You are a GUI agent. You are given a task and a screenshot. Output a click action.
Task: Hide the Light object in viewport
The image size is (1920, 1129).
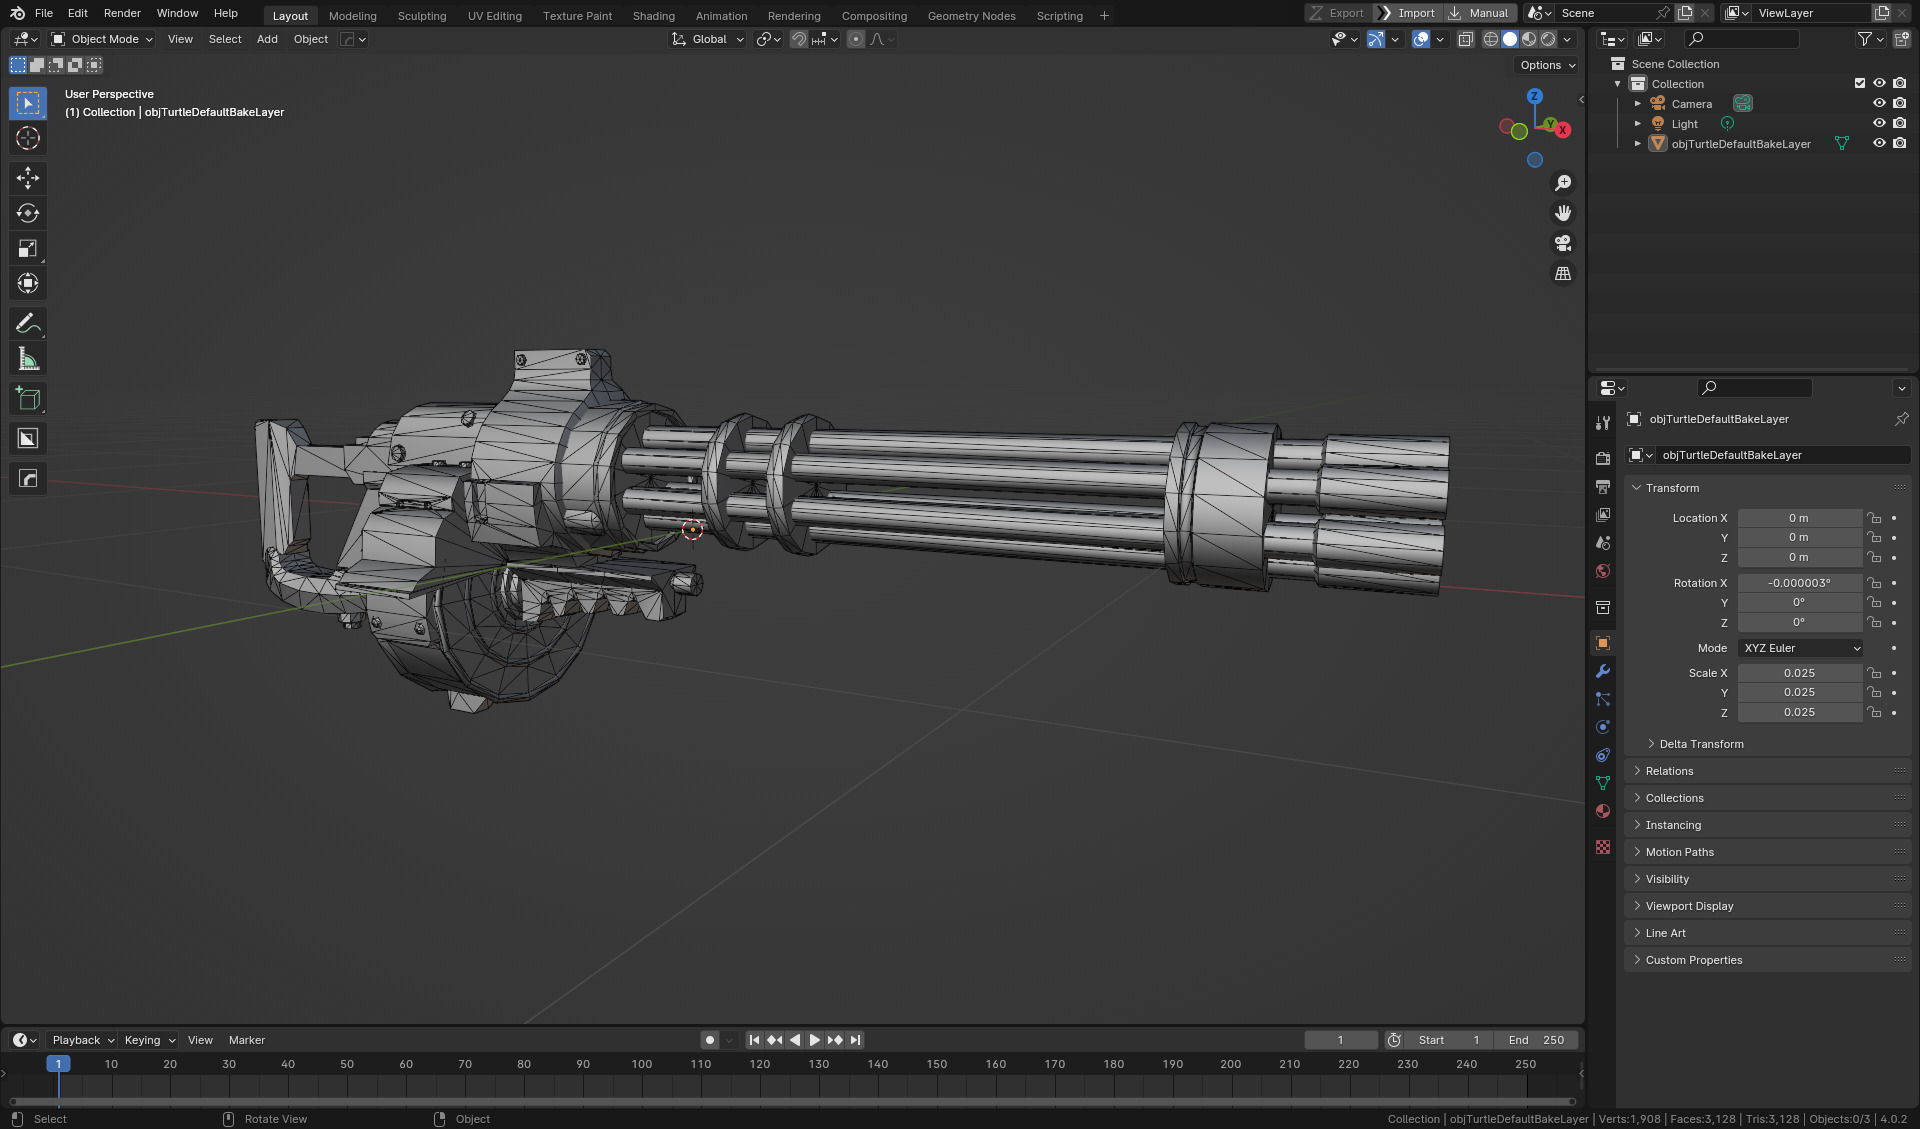click(x=1879, y=123)
